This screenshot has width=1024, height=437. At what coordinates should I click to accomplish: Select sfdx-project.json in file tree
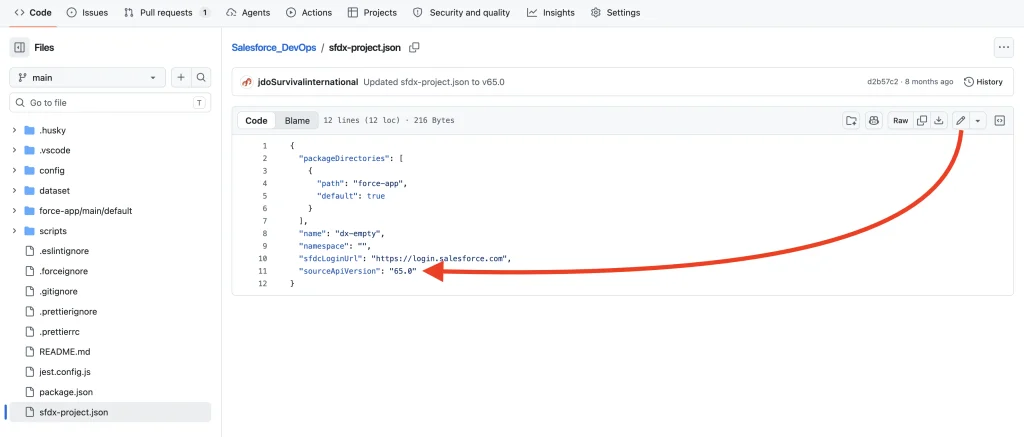click(x=108, y=412)
